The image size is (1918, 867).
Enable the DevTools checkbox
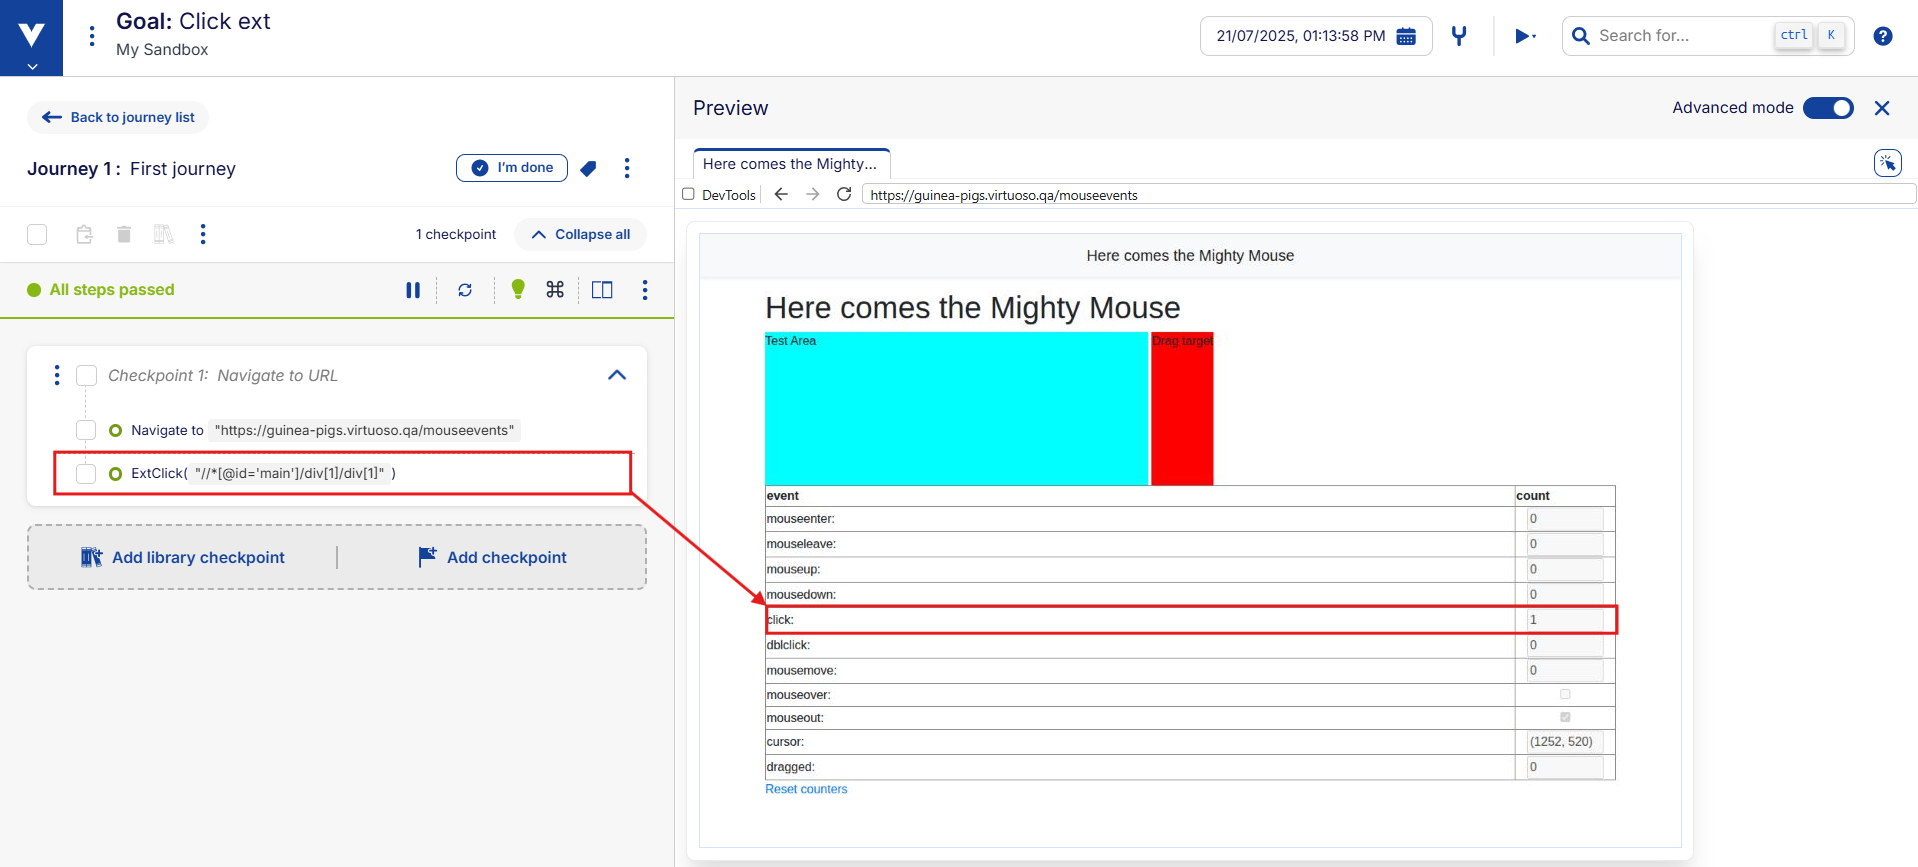(x=688, y=194)
